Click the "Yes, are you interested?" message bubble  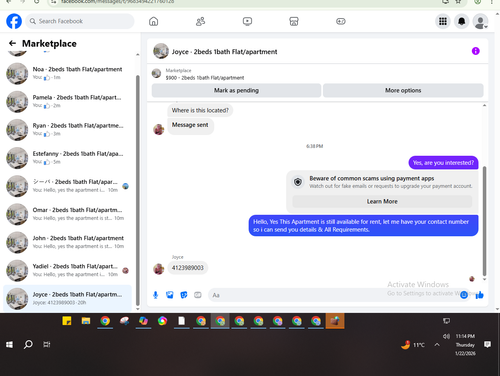tap(443, 163)
